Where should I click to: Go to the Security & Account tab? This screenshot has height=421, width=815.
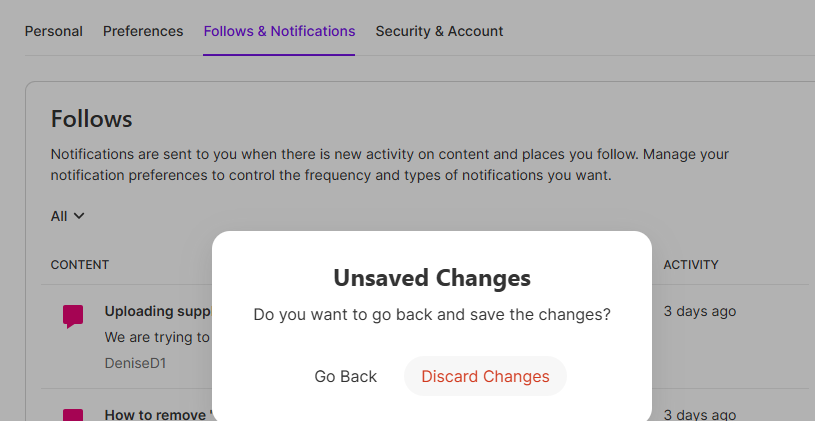pos(439,31)
